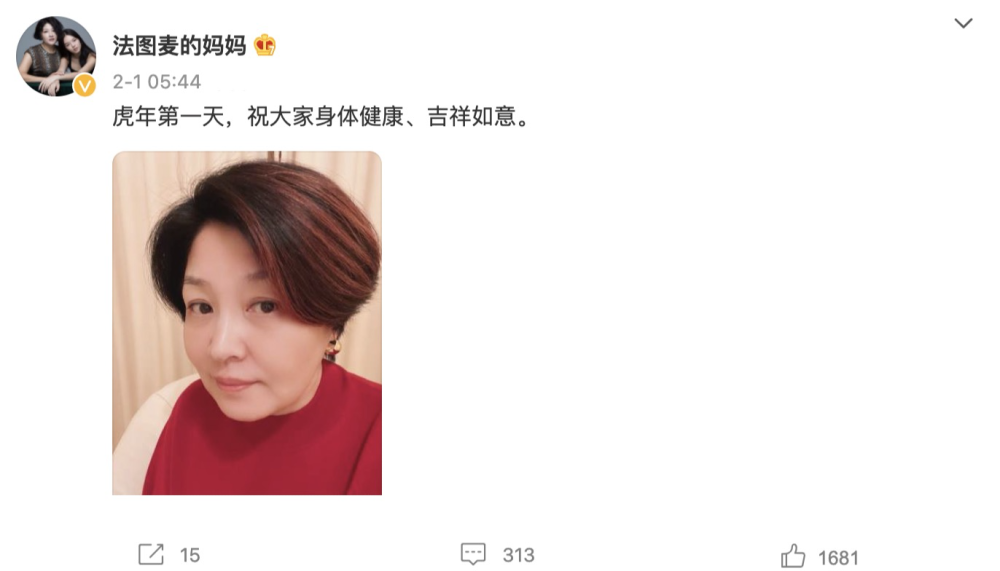The image size is (1000, 571).
Task: View the selfie photo in red sweater
Action: coord(247,323)
